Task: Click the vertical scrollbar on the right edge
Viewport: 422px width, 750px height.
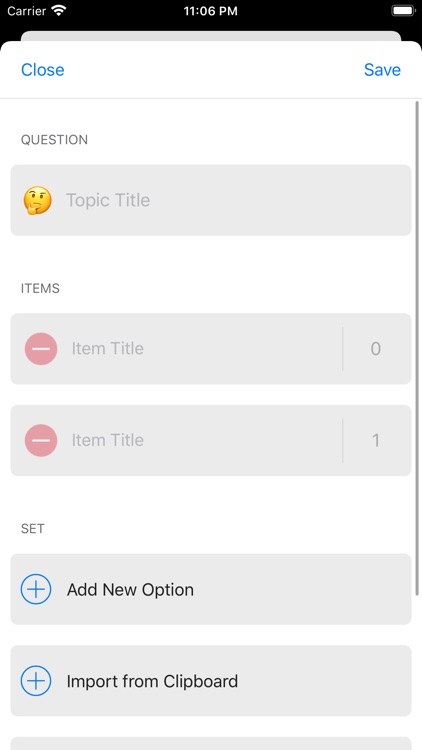Action: [417, 347]
